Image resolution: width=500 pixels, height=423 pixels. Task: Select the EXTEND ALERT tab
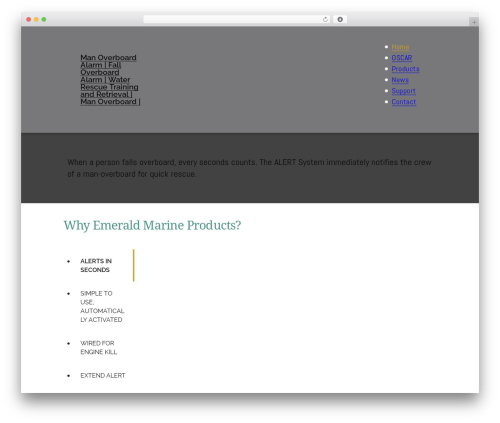click(x=103, y=375)
